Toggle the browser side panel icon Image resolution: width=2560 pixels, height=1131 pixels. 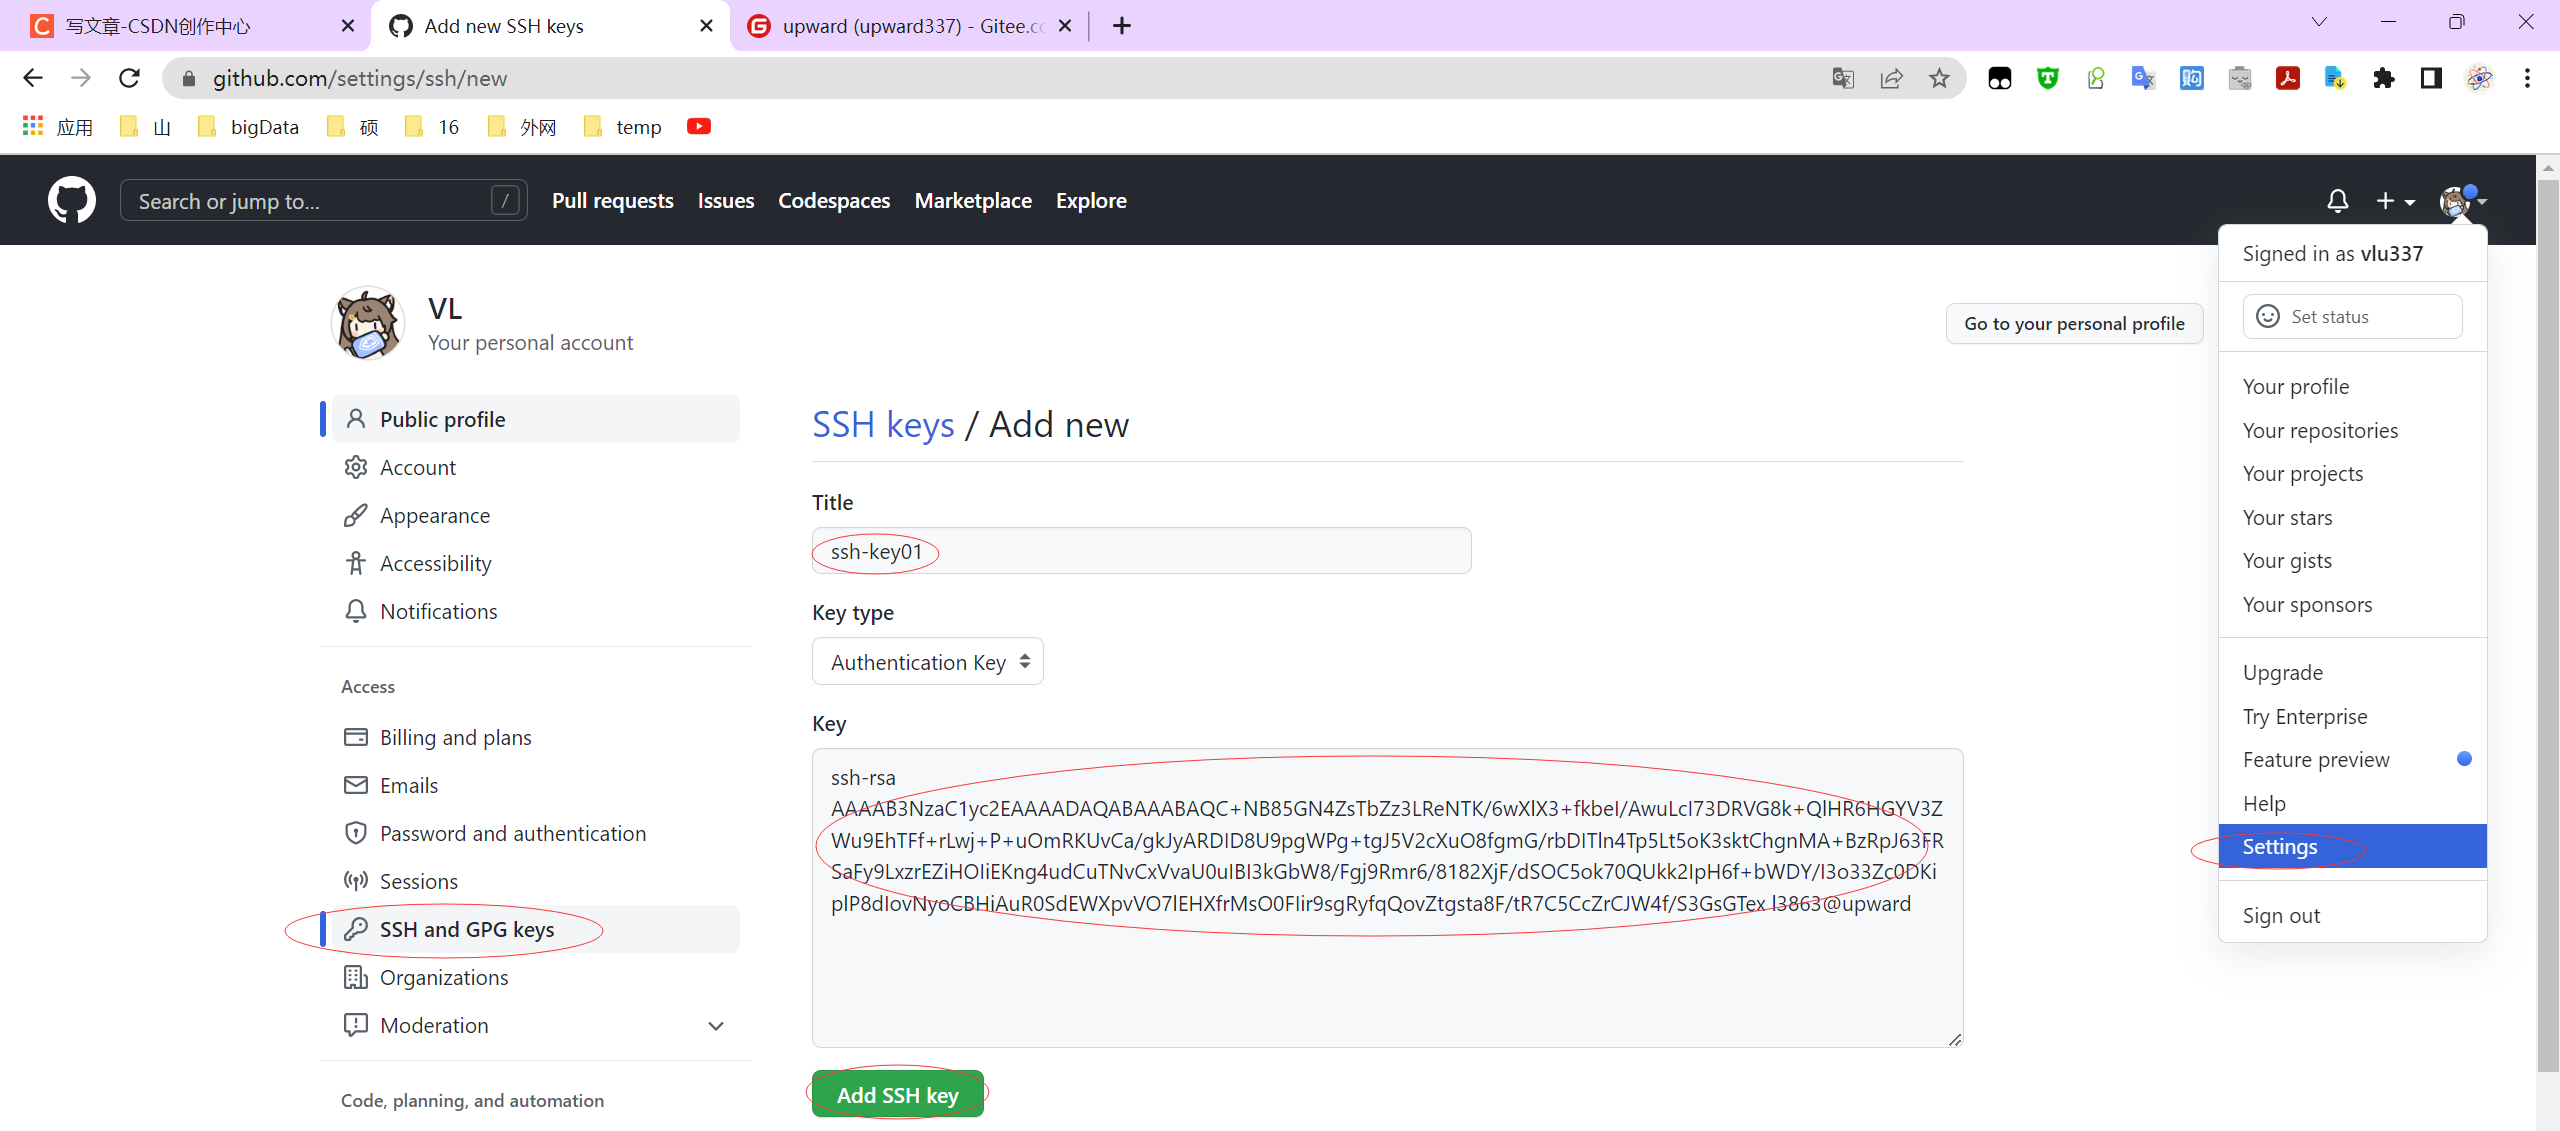coord(2431,78)
